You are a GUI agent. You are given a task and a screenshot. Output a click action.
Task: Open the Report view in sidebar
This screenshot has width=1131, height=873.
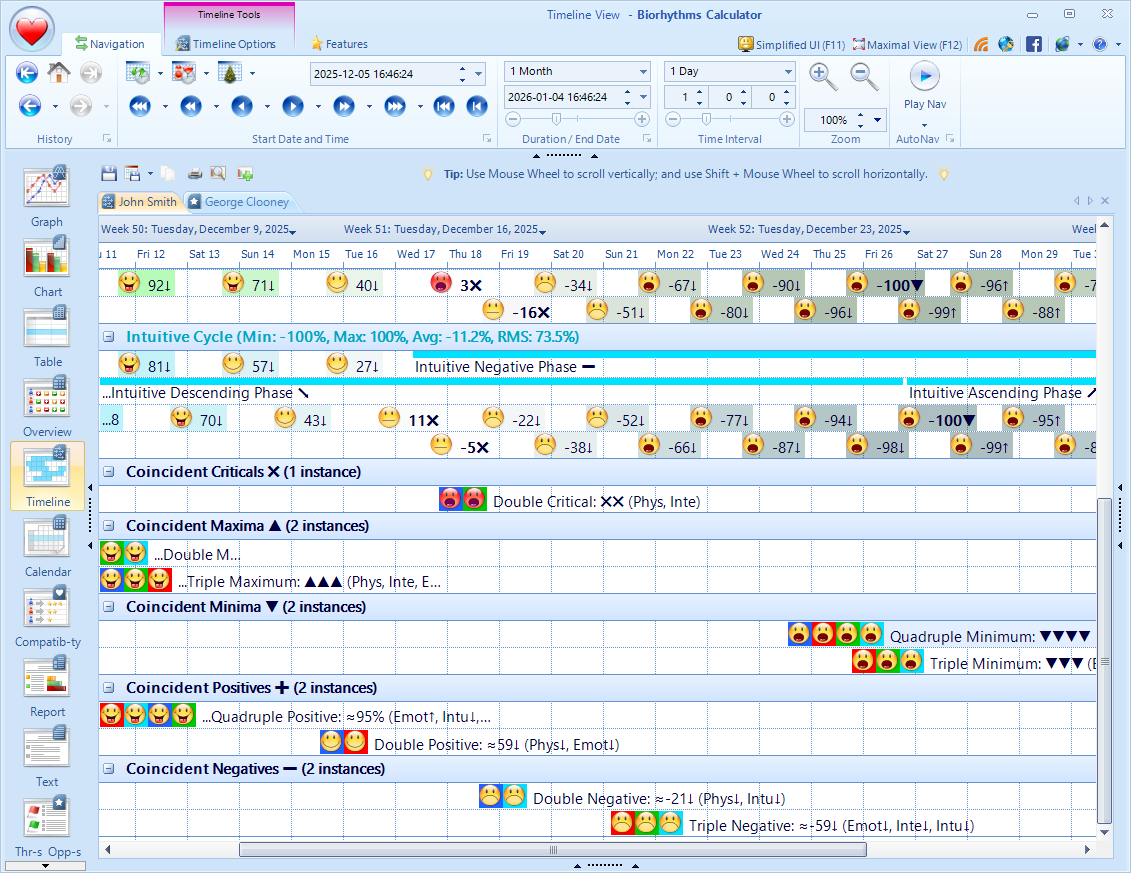point(47,686)
